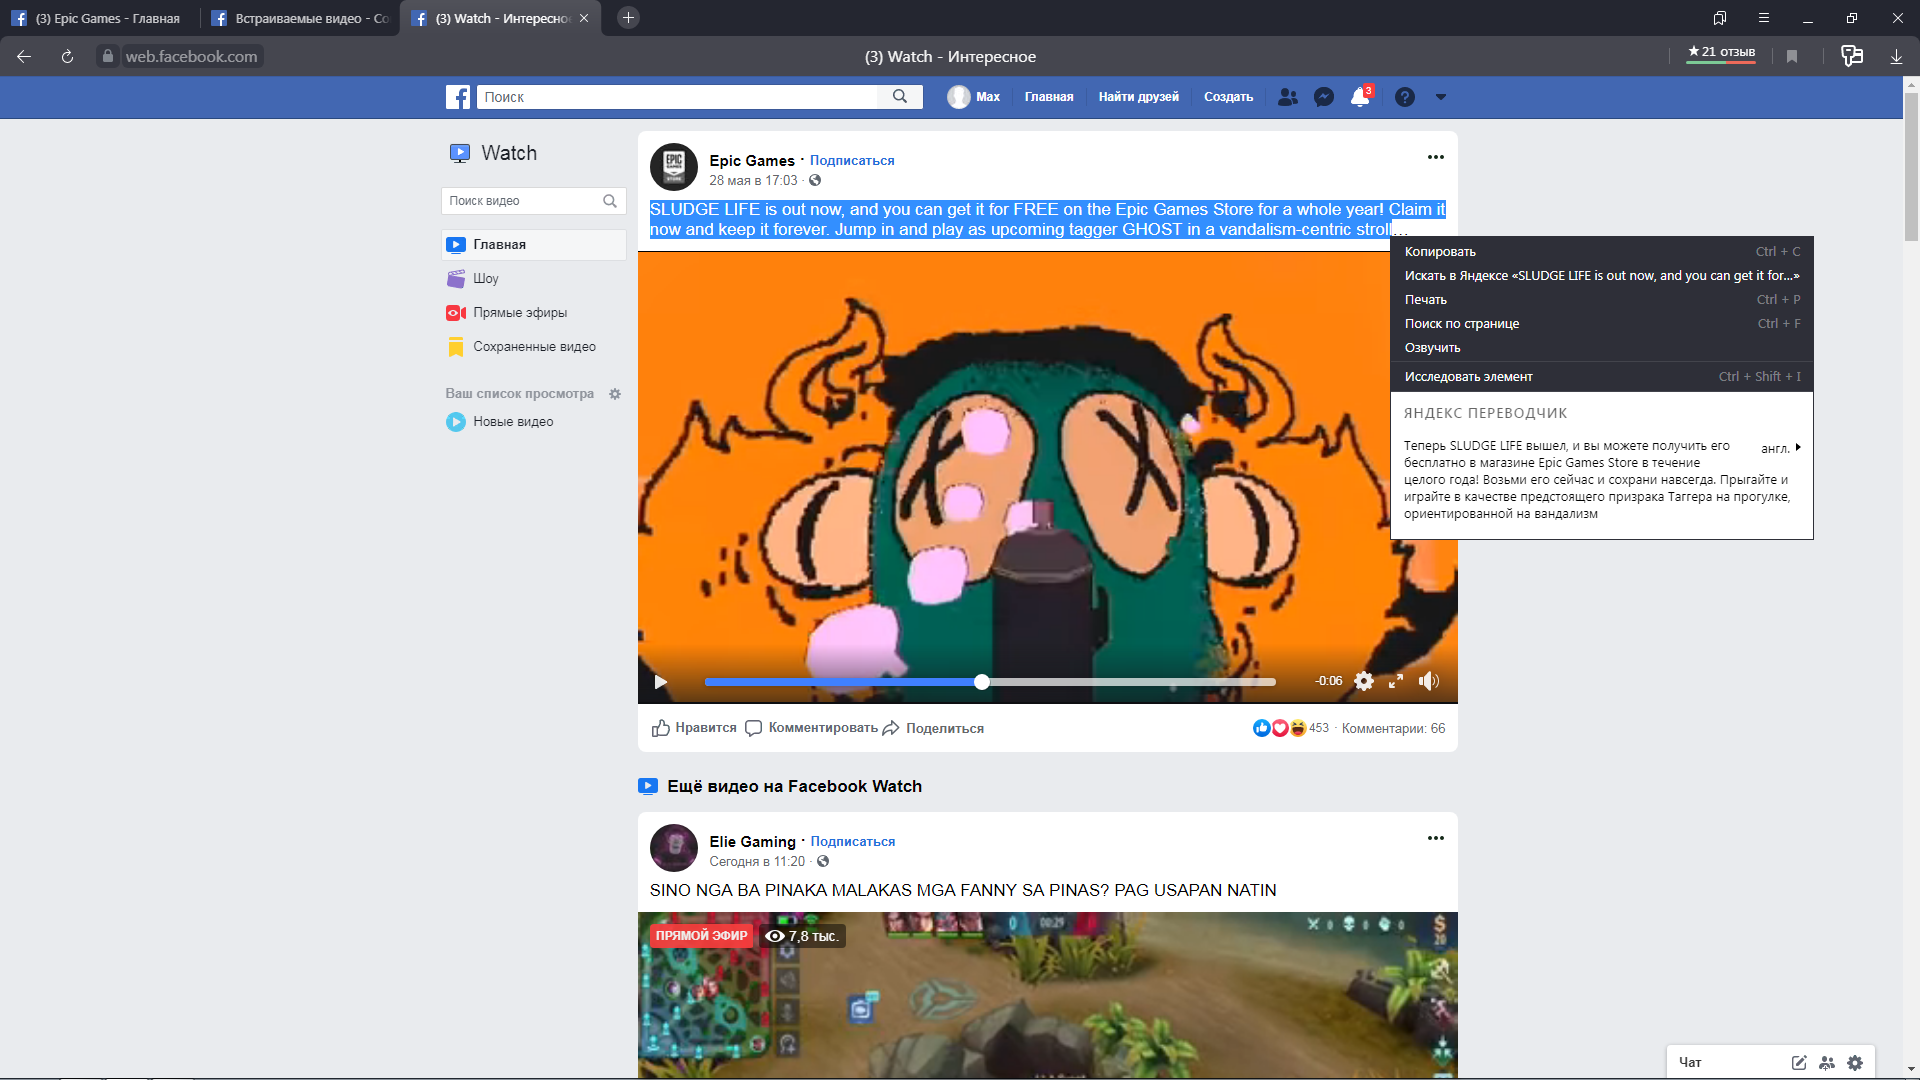Open the browser menu hamburger icon
This screenshot has height=1080, width=1920.
click(1764, 18)
